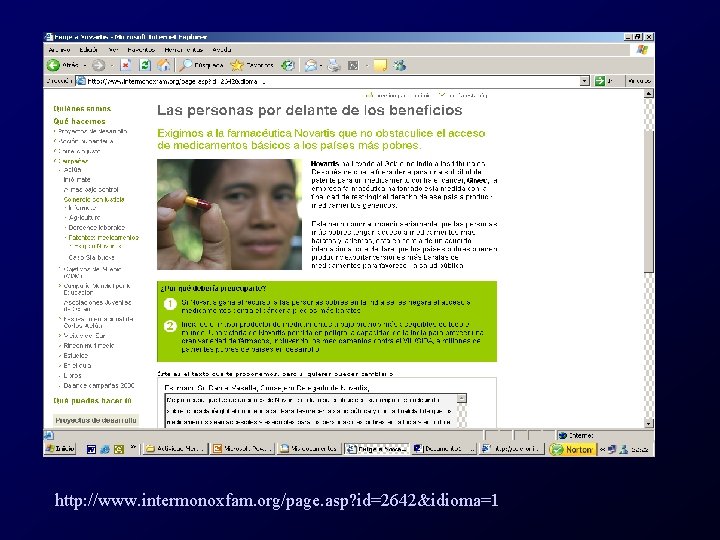Click the page scrollbar up arrow
Image resolution: width=720 pixels, height=540 pixels.
(x=648, y=94)
